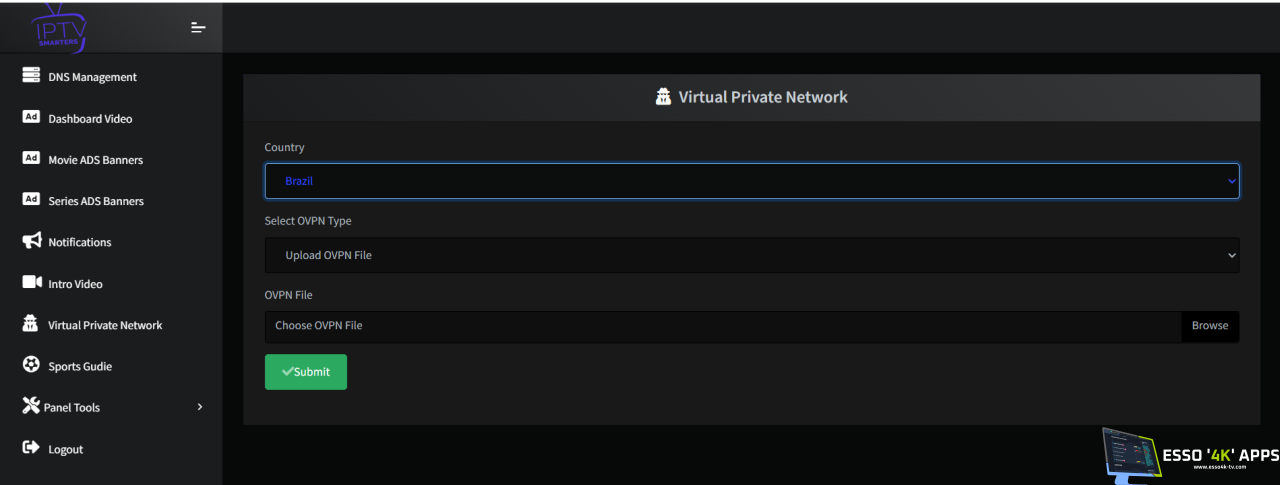Go to Dashboard Video menu entry

tap(90, 119)
